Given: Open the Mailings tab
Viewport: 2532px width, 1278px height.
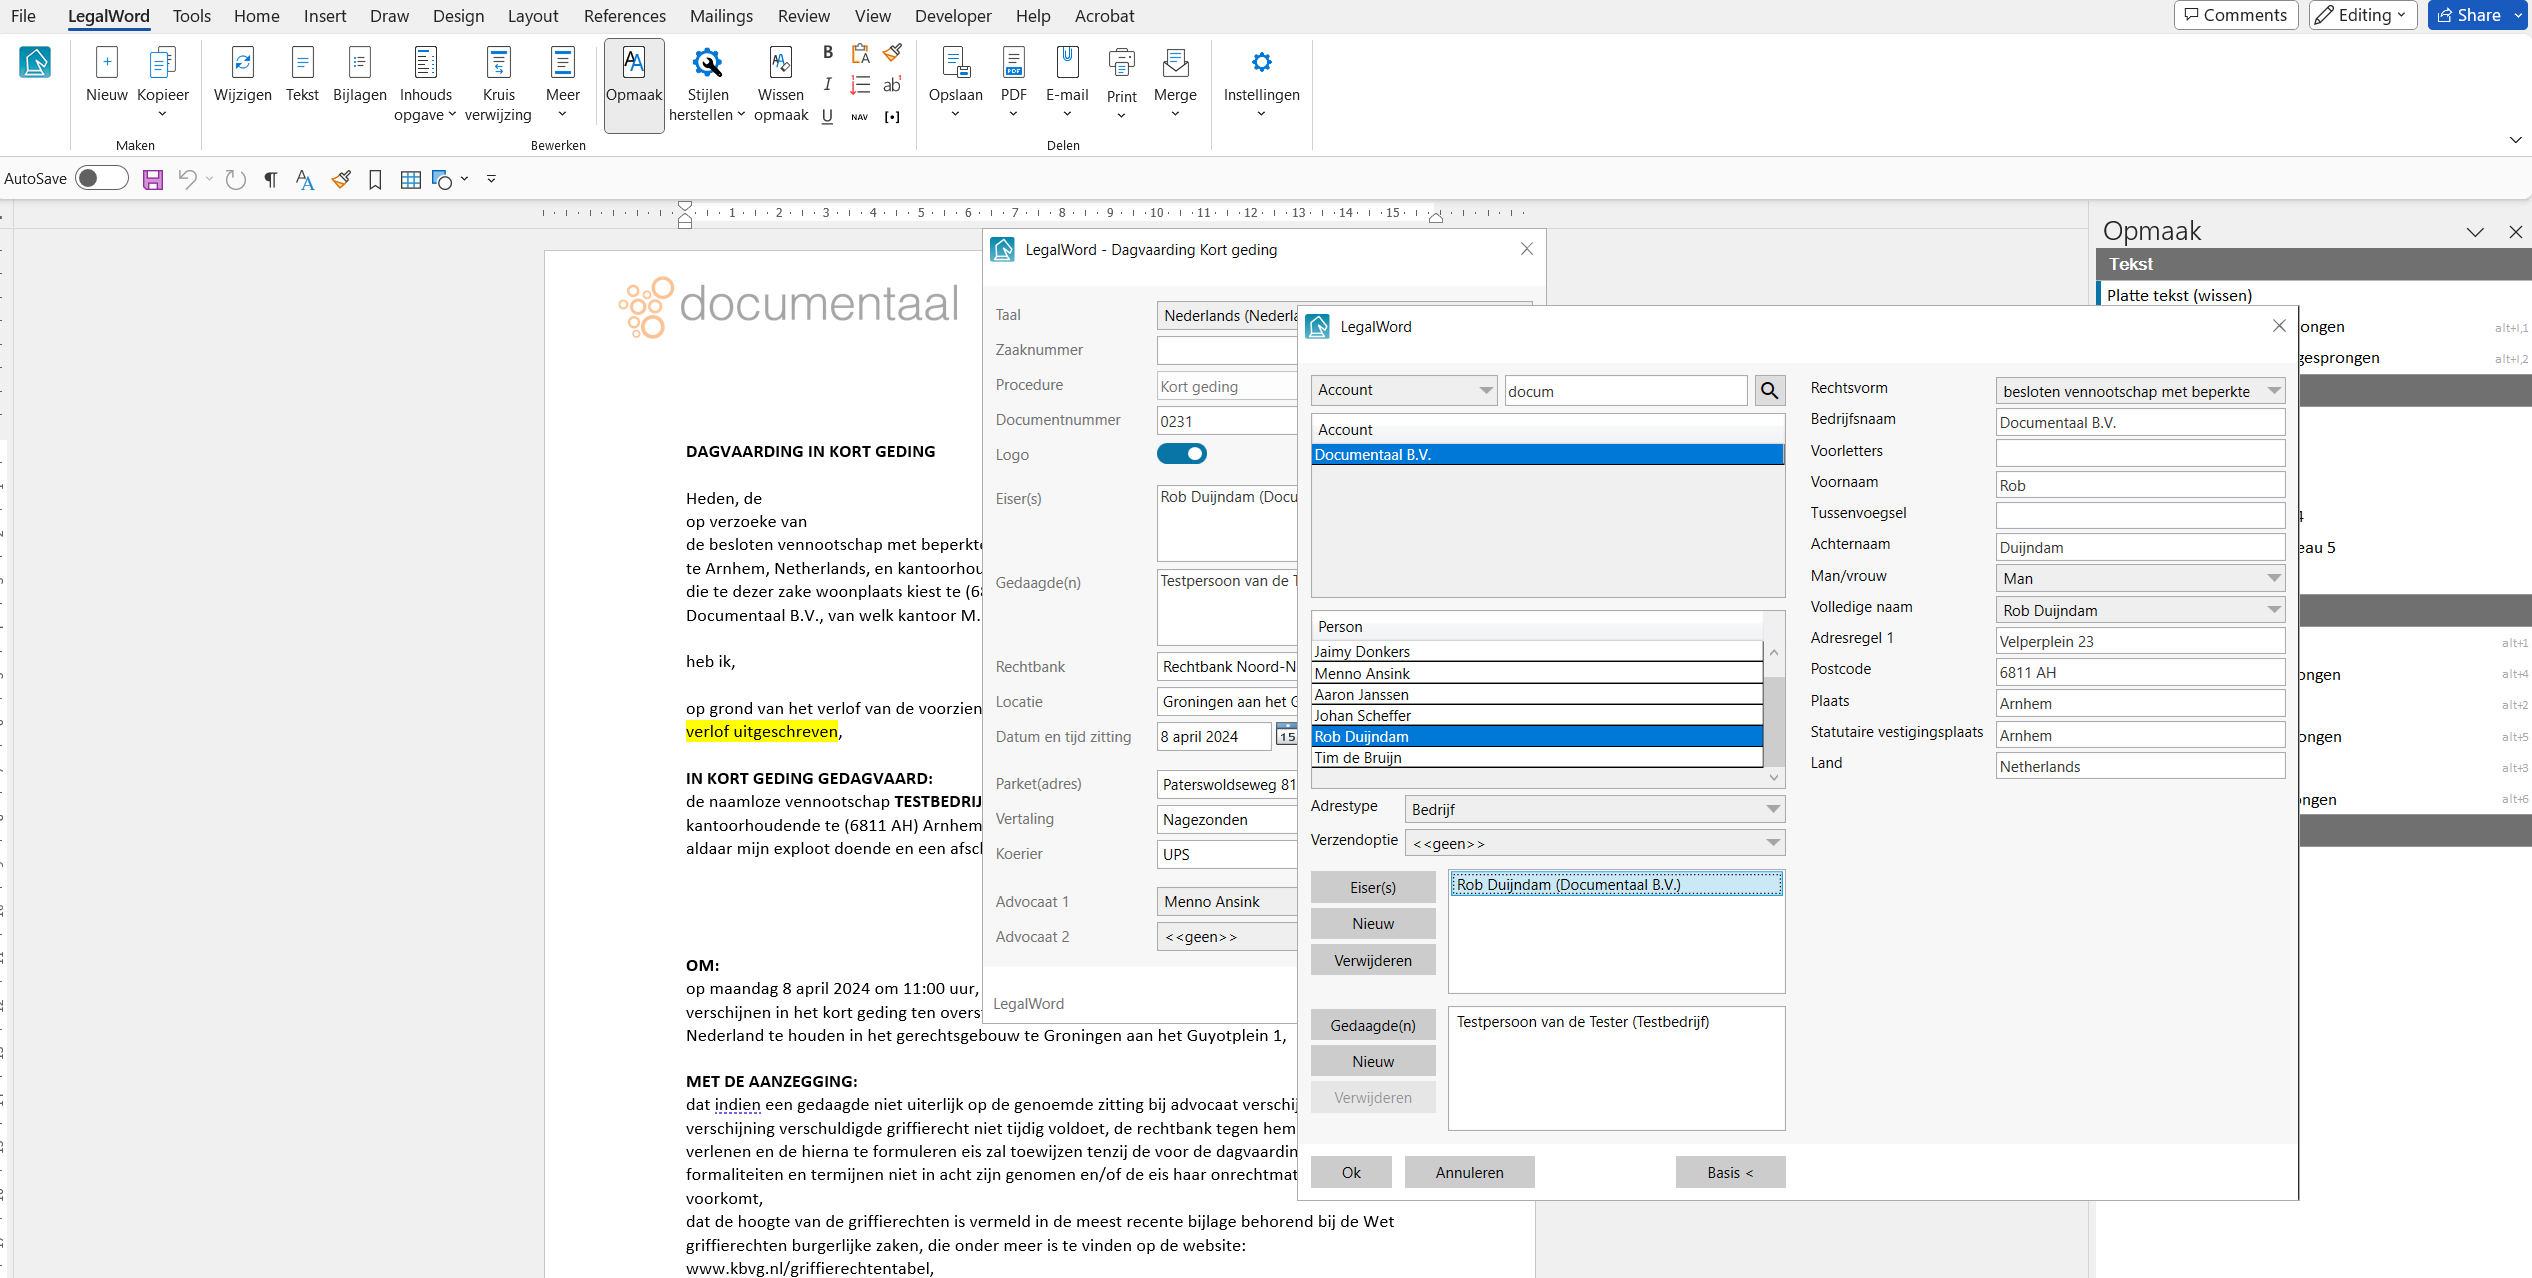Looking at the screenshot, I should tap(721, 16).
